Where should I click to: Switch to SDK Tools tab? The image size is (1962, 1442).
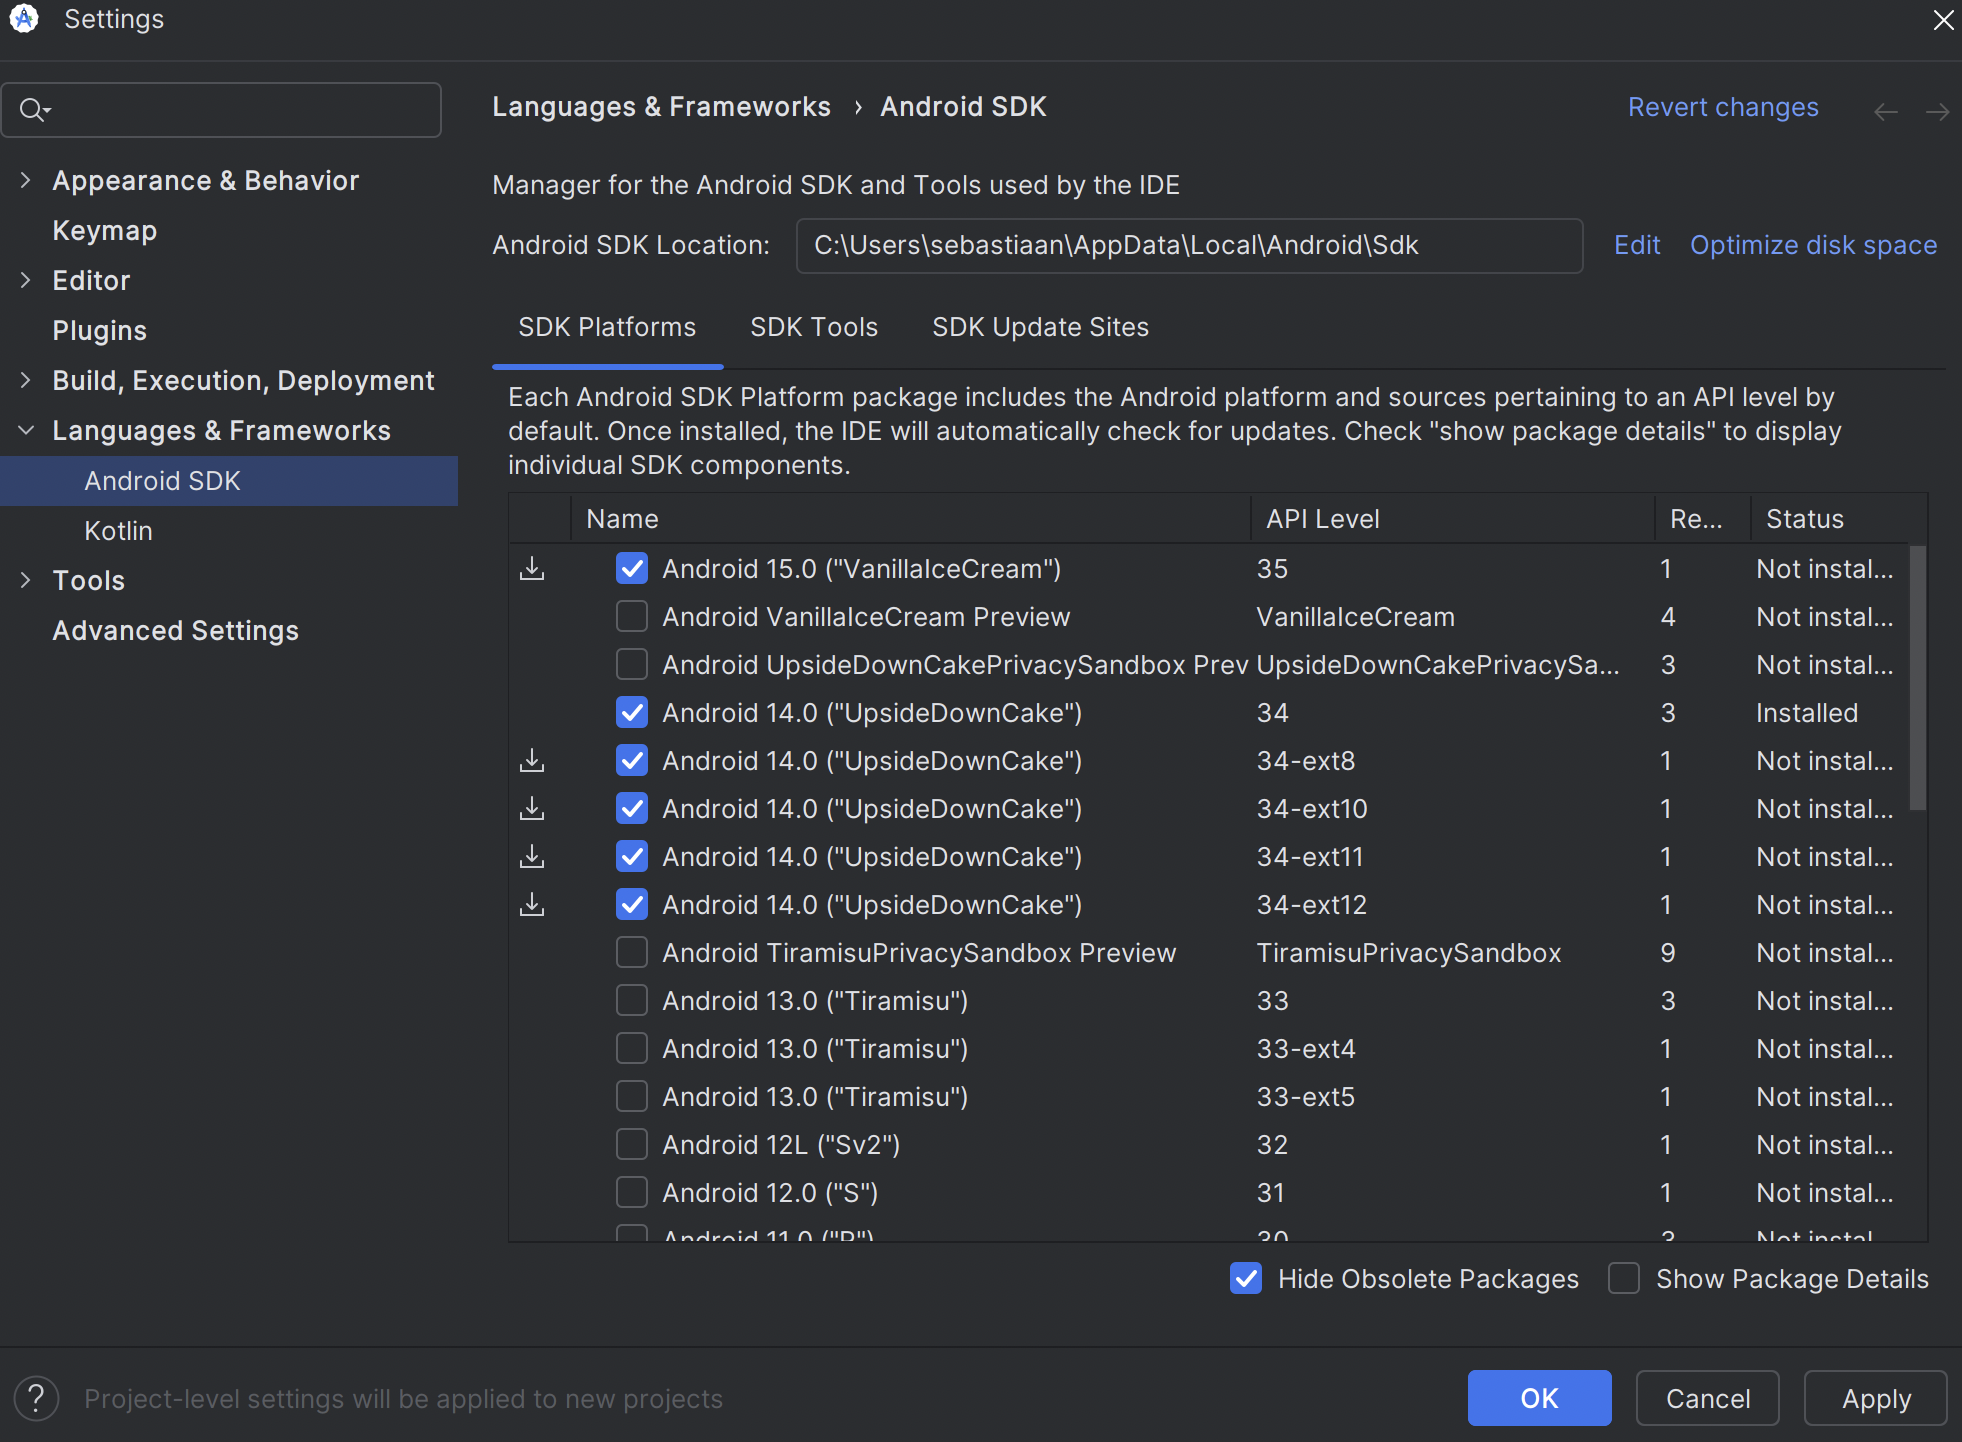click(813, 327)
